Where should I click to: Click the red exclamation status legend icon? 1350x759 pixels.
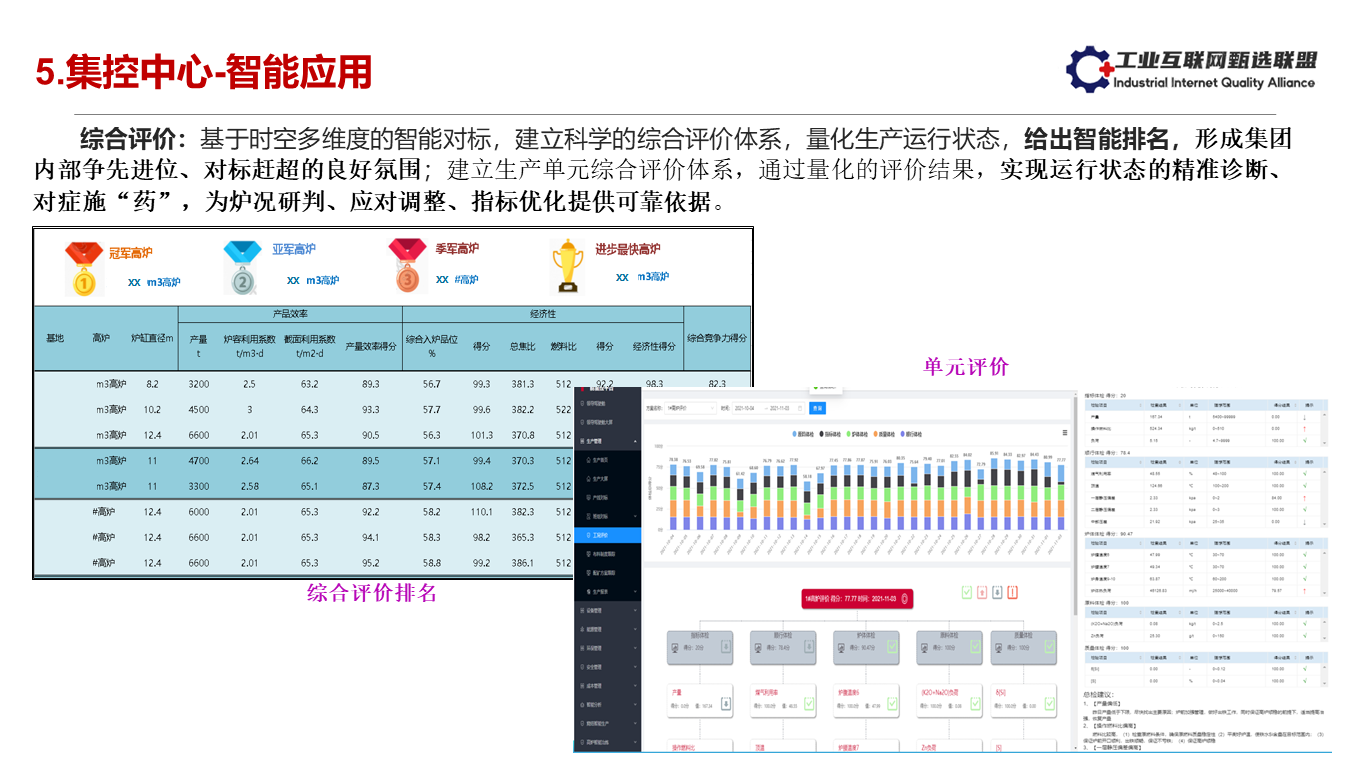[x=1013, y=593]
